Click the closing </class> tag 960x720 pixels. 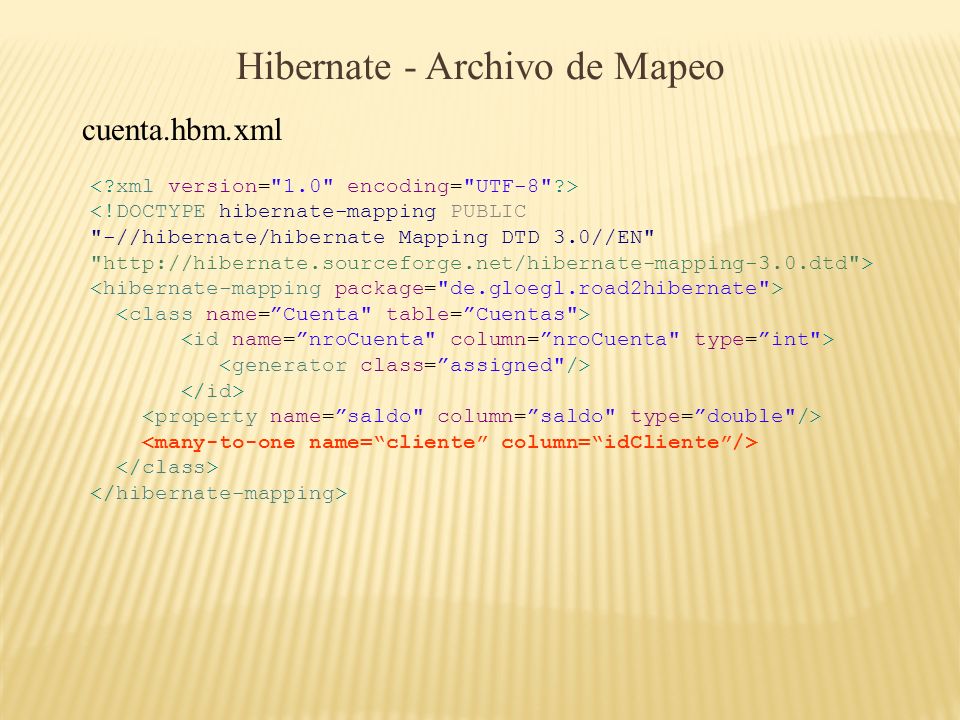click(167, 468)
